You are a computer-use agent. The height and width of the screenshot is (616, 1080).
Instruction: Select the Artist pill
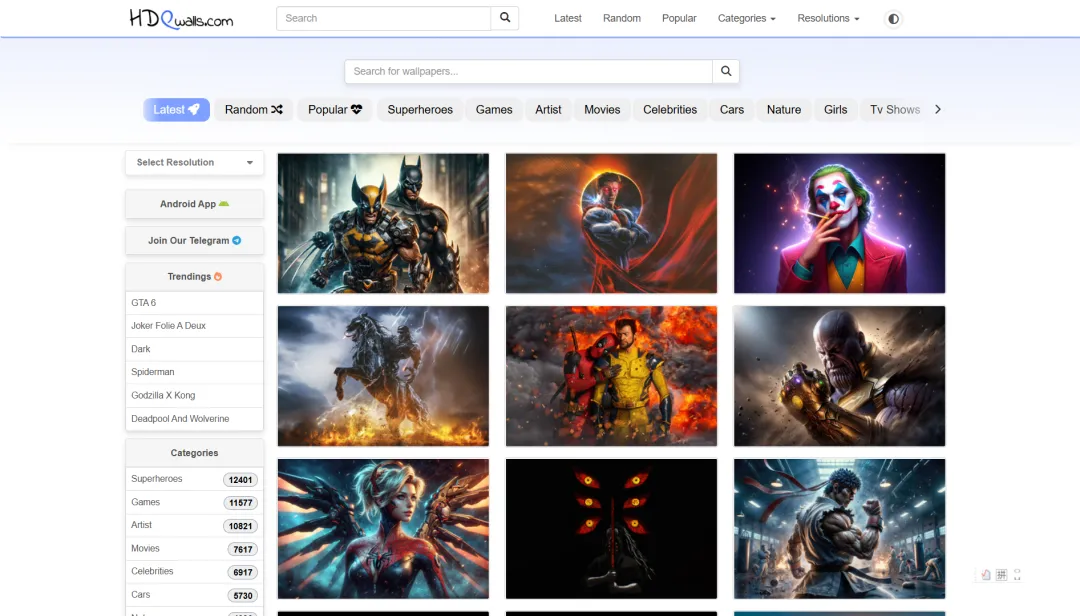click(548, 110)
